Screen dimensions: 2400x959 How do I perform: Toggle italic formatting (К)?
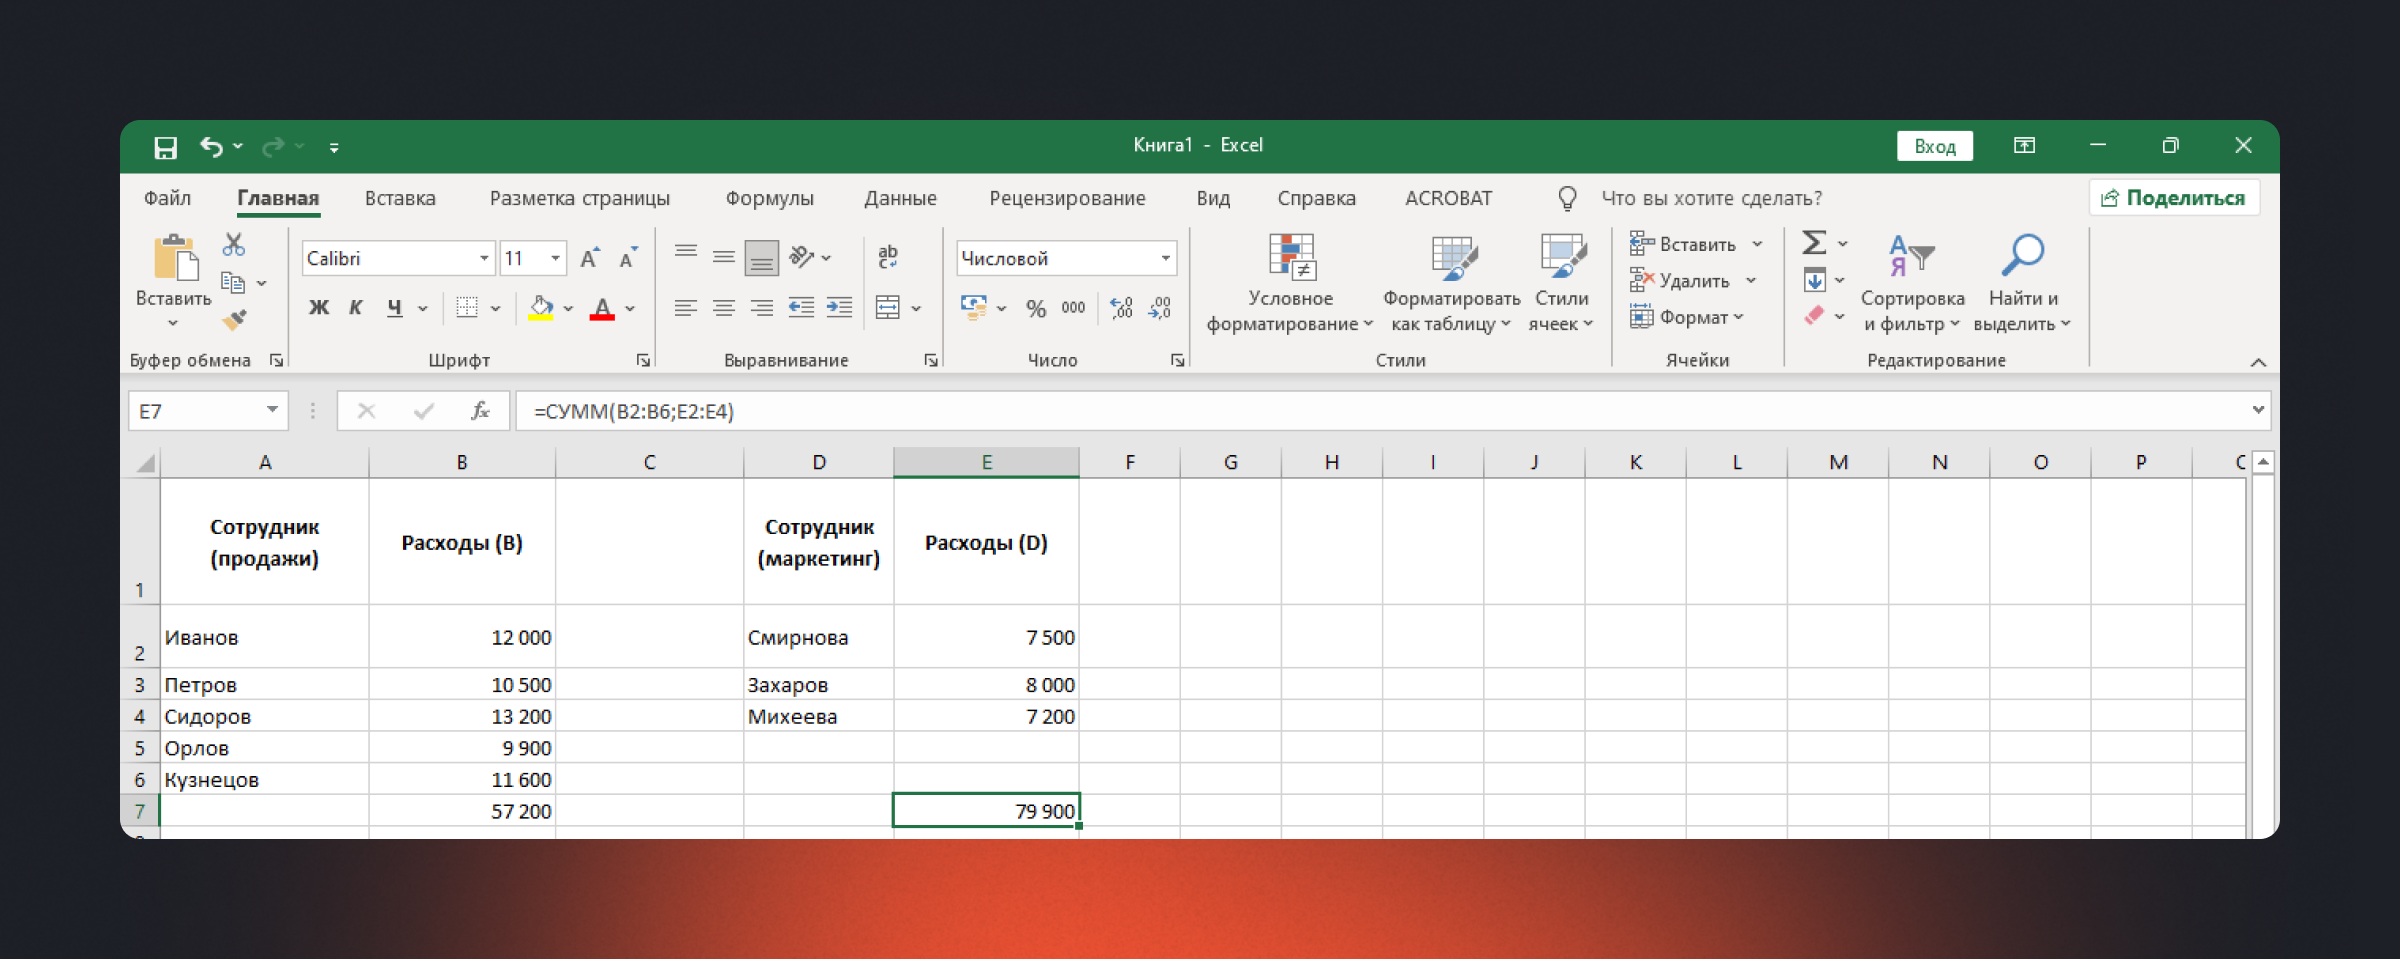click(356, 308)
